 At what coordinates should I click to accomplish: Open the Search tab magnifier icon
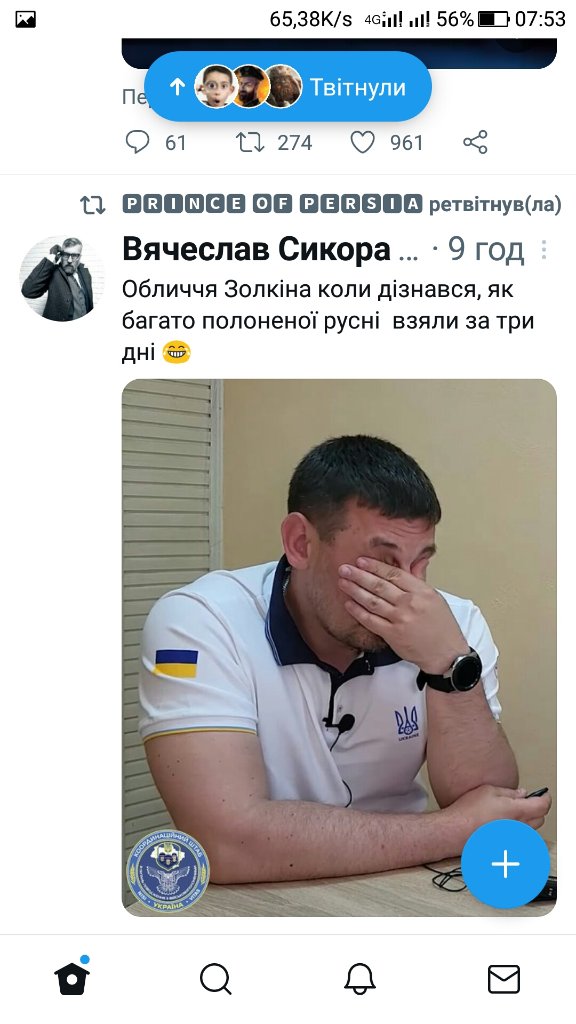(216, 980)
